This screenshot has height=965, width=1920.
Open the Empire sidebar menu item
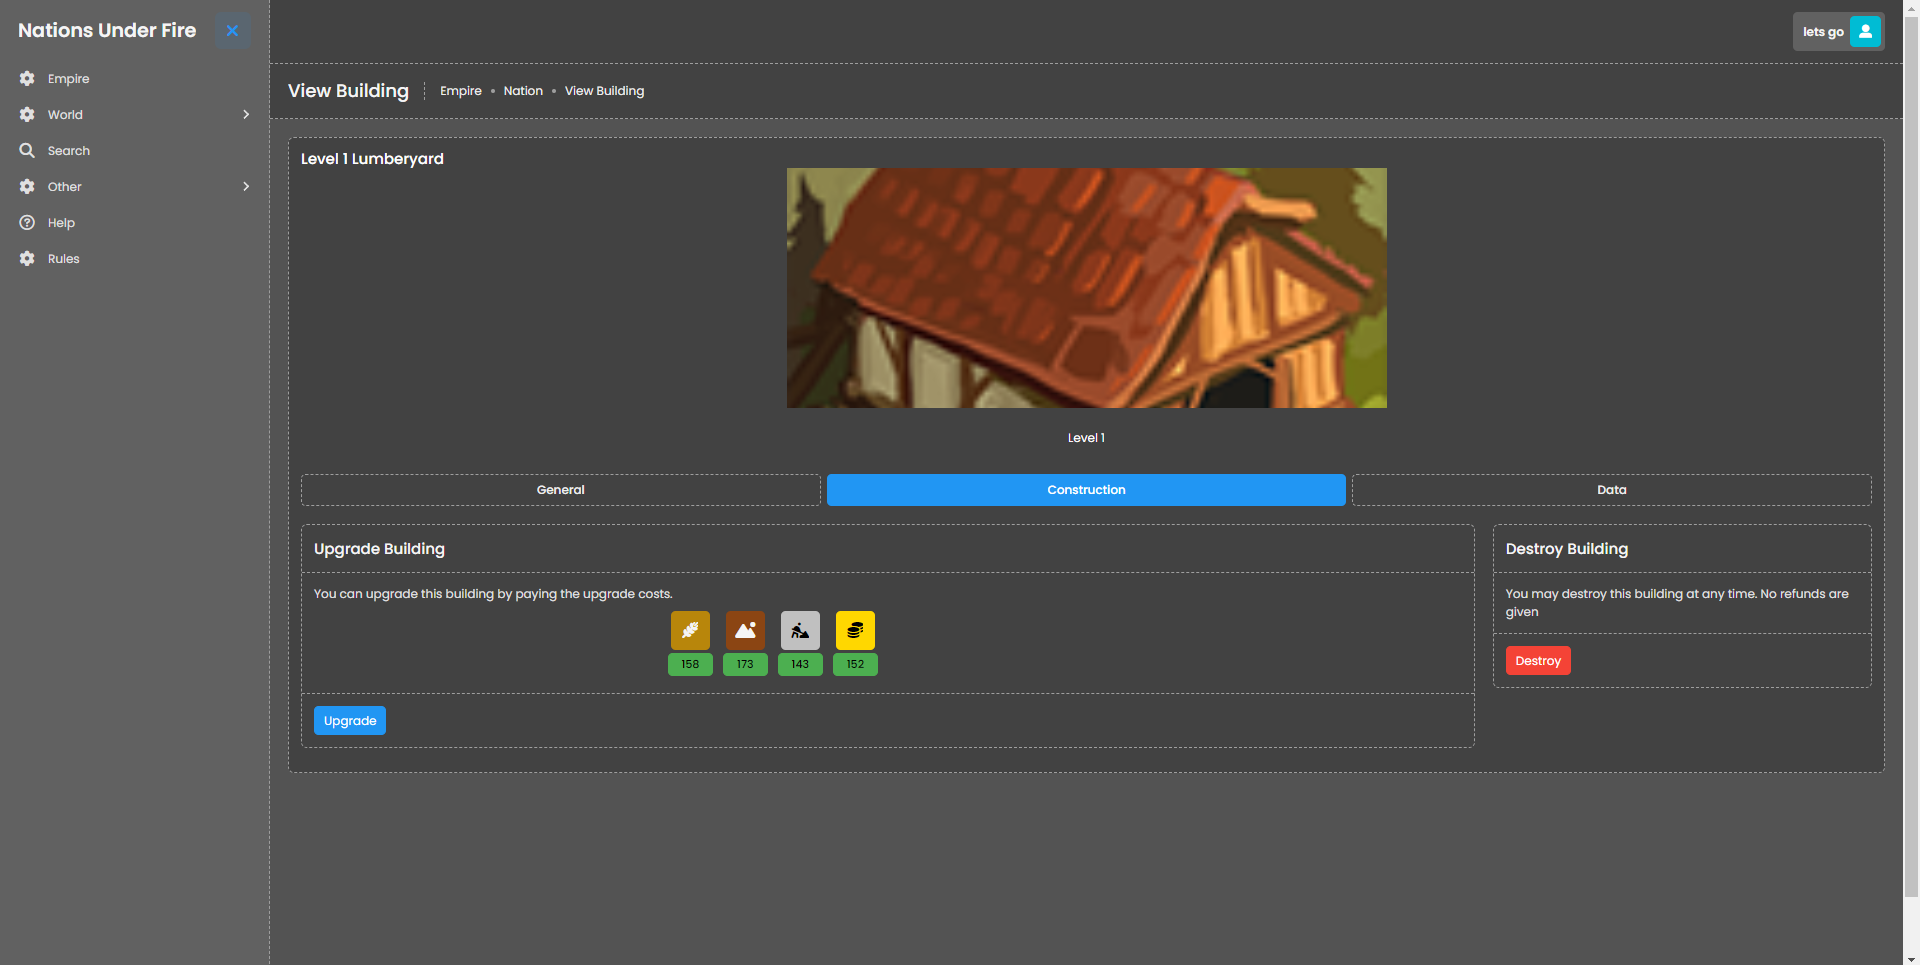click(134, 78)
